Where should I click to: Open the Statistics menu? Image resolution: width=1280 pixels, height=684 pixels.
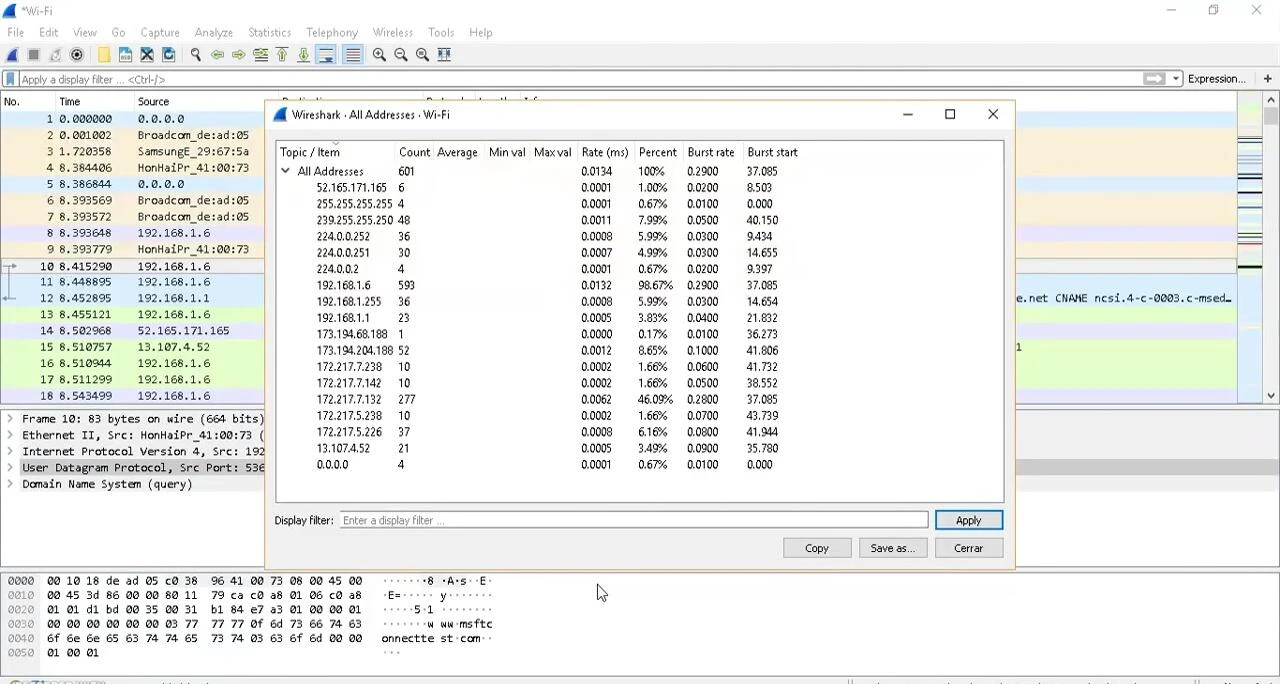269,32
